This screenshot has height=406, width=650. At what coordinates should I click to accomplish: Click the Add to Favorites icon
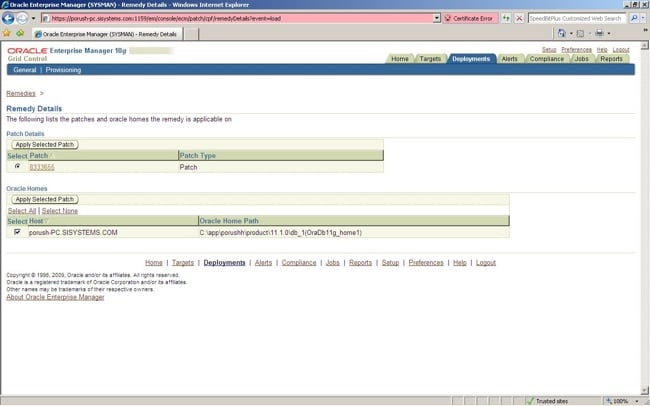coord(19,33)
